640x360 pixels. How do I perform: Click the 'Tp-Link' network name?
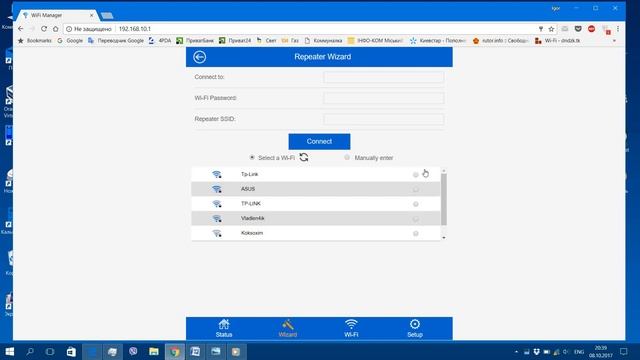click(249, 174)
